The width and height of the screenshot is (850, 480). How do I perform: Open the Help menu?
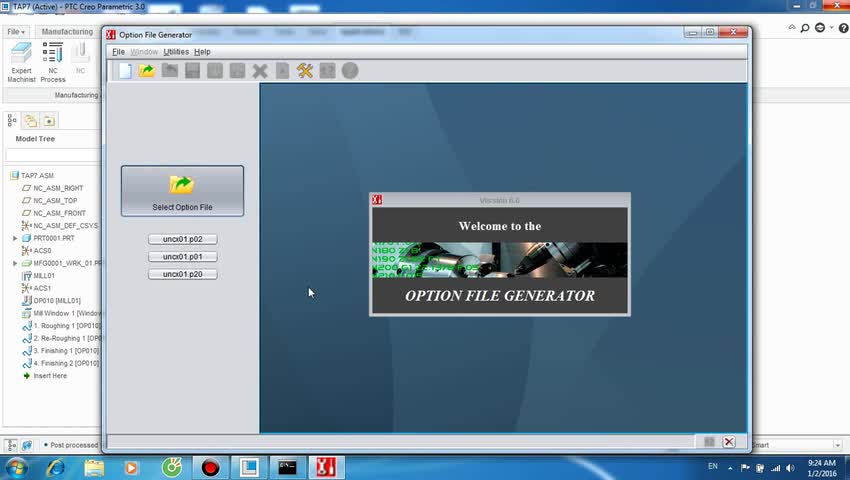click(x=202, y=52)
